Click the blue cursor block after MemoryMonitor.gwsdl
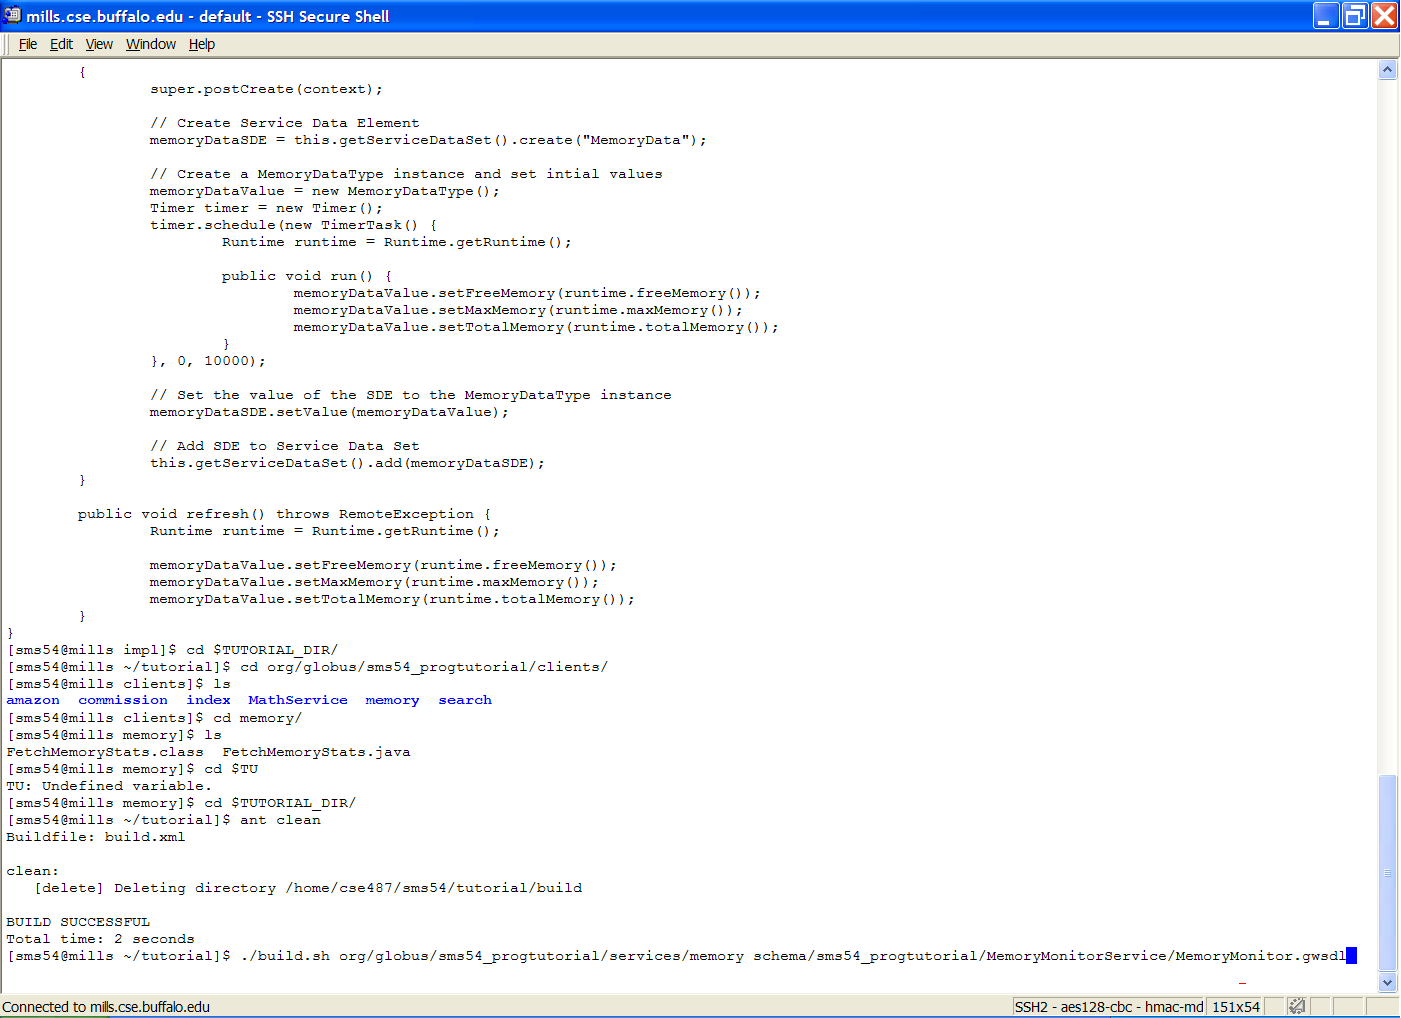1401x1018 pixels. pyautogui.click(x=1351, y=956)
